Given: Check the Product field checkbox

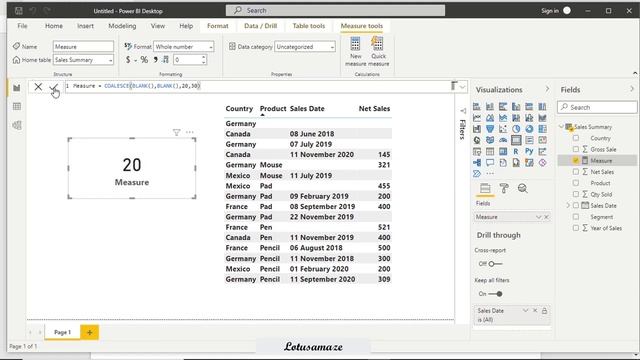Looking at the screenshot, I should (x=576, y=183).
